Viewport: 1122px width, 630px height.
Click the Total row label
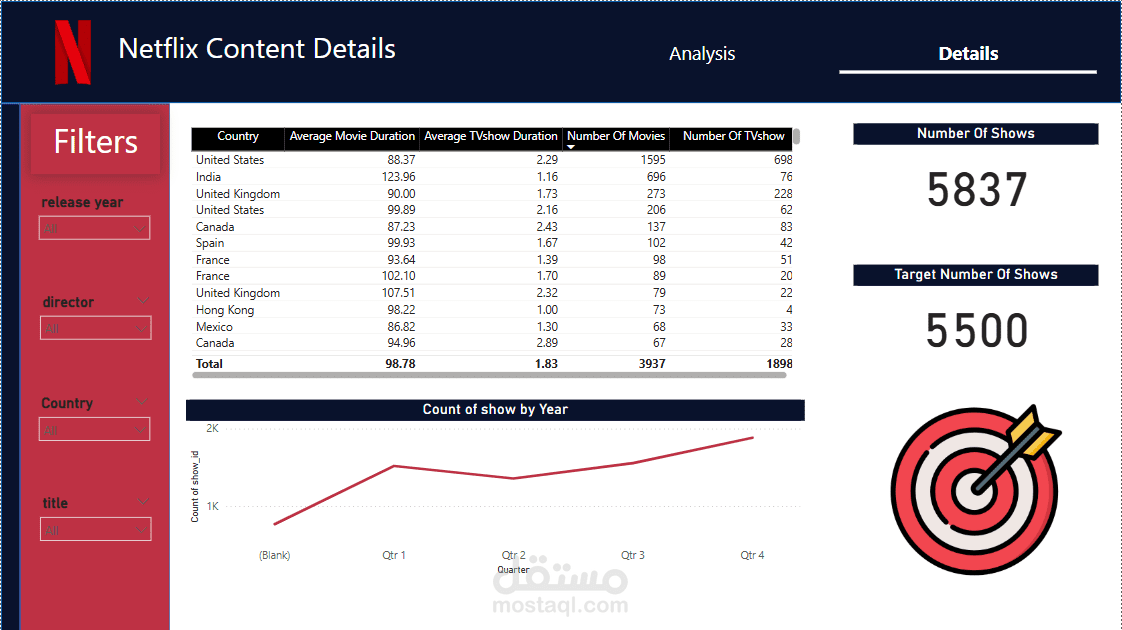click(209, 364)
